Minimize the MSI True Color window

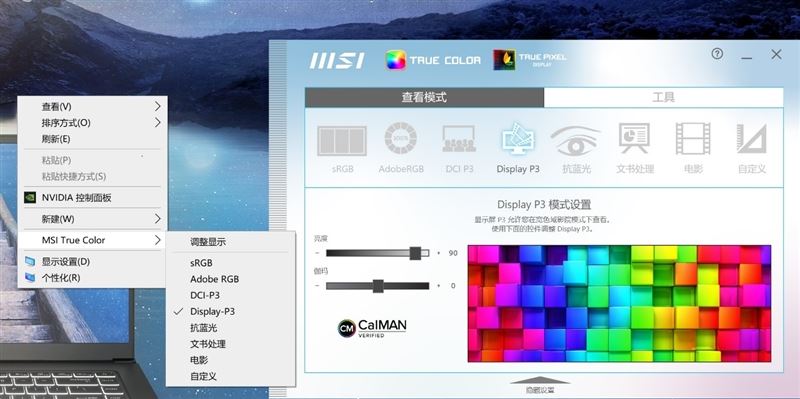[x=747, y=58]
